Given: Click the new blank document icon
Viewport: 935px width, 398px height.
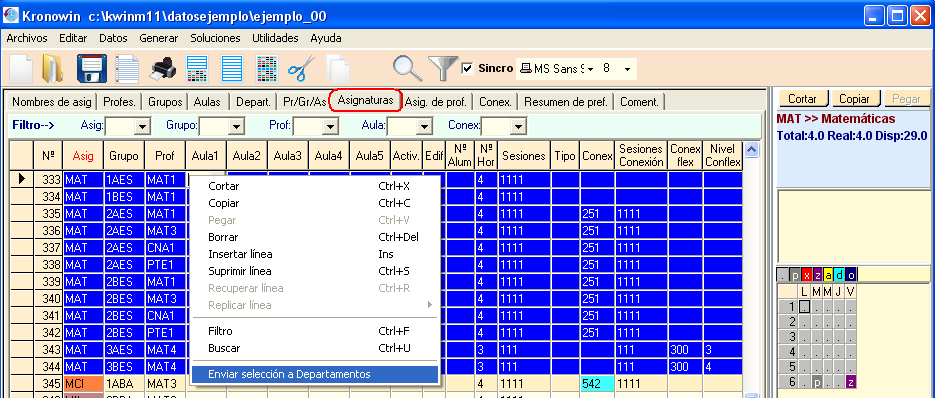Looking at the screenshot, I should [x=21, y=68].
